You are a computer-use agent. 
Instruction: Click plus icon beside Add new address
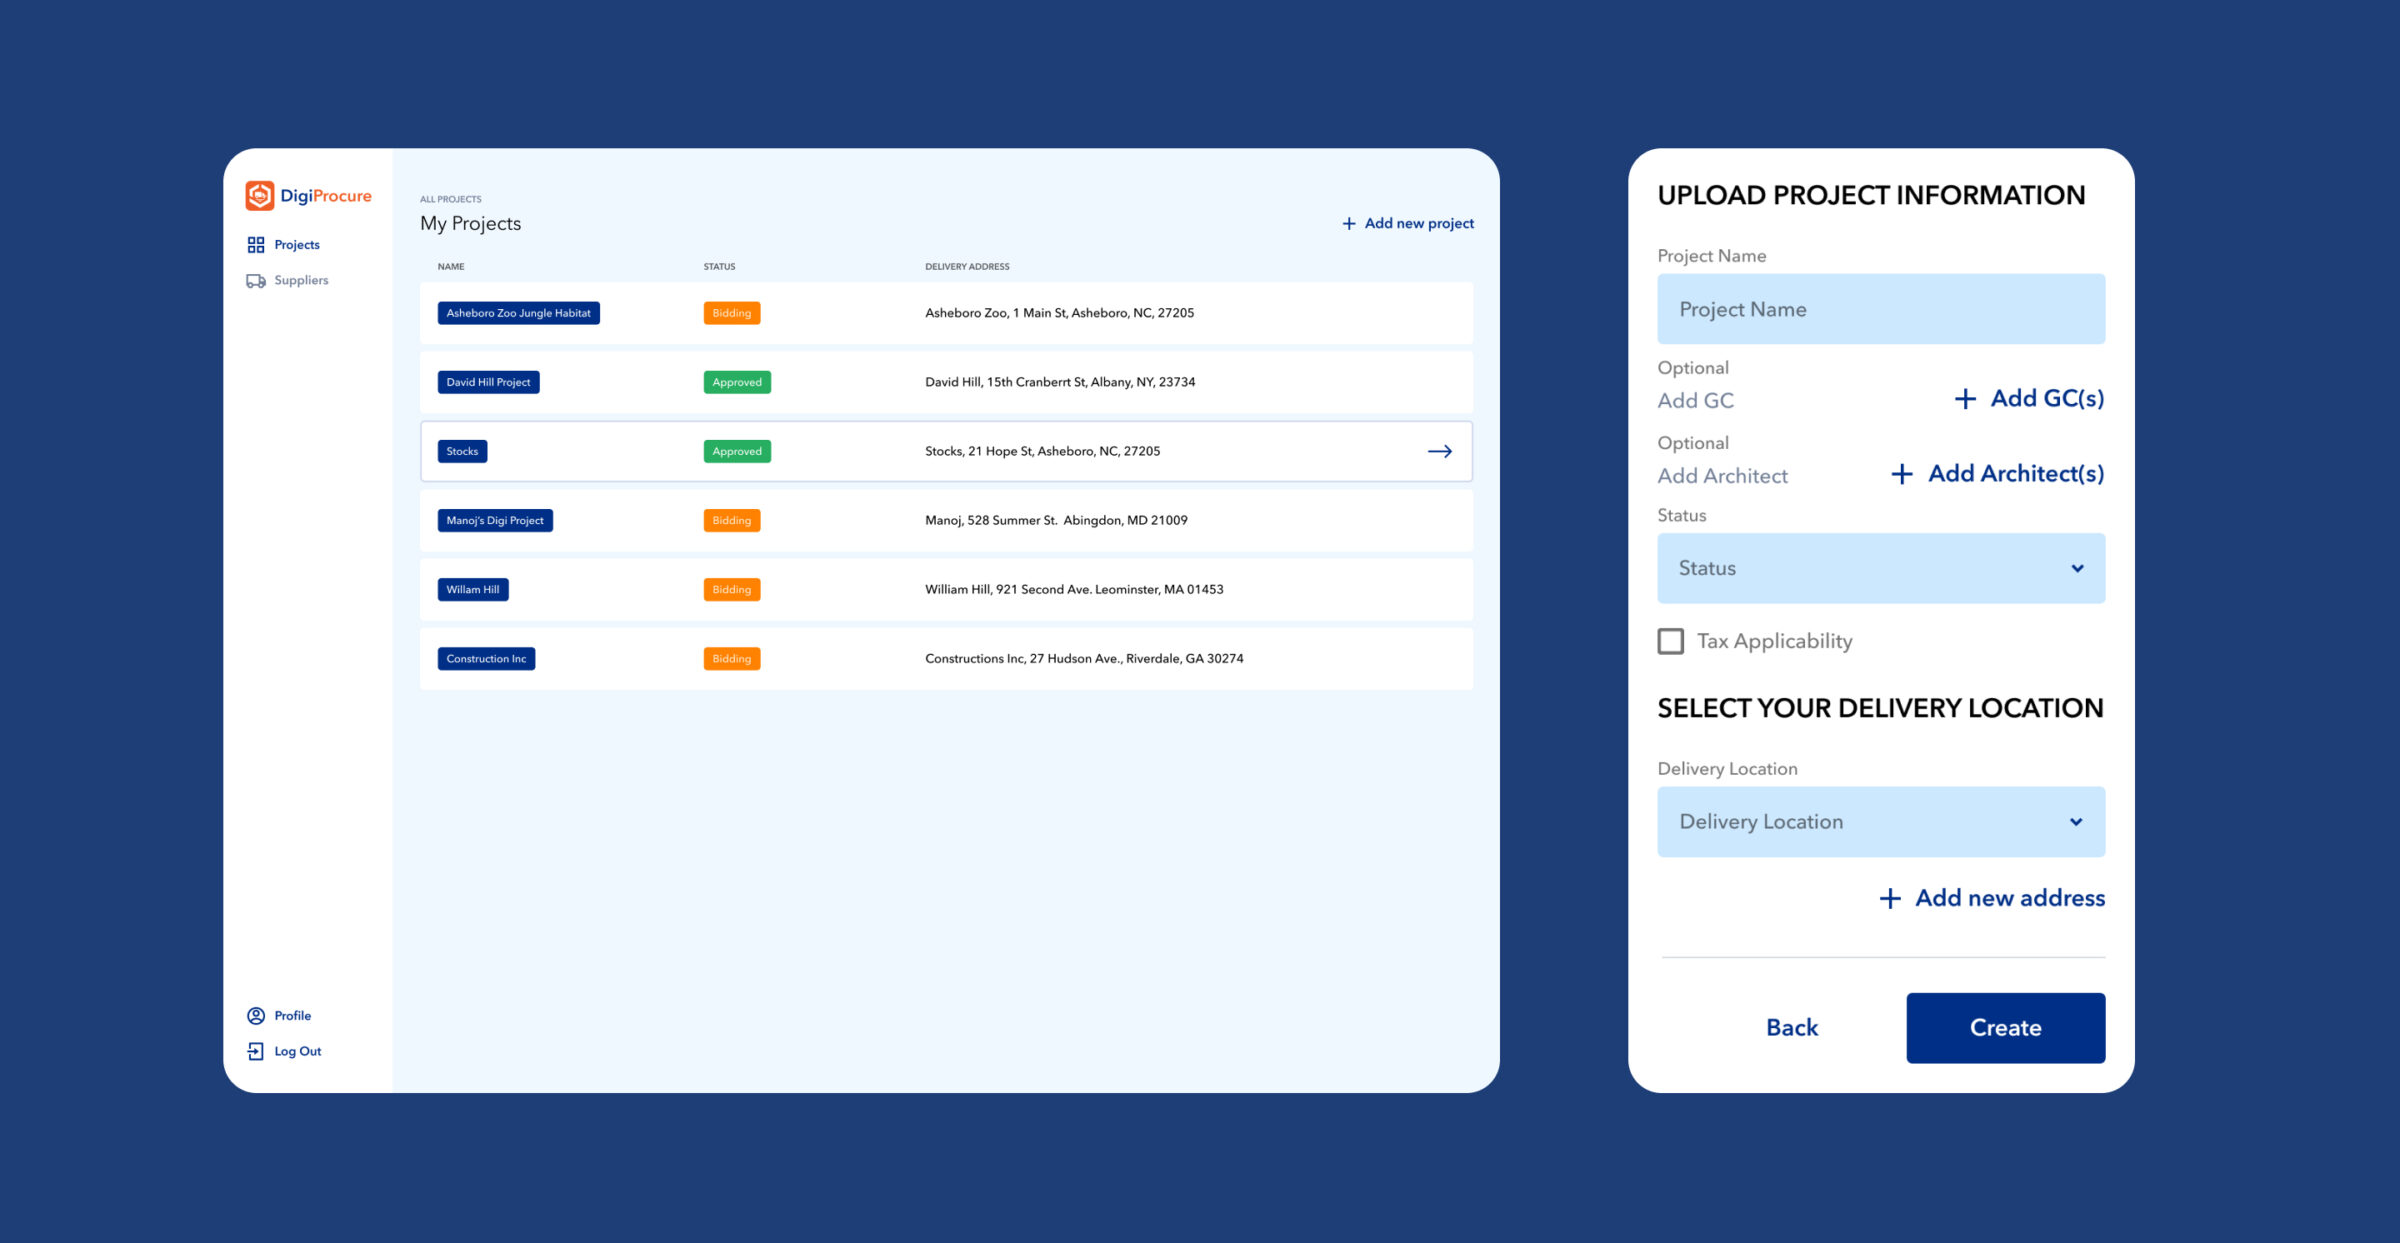click(x=1890, y=899)
